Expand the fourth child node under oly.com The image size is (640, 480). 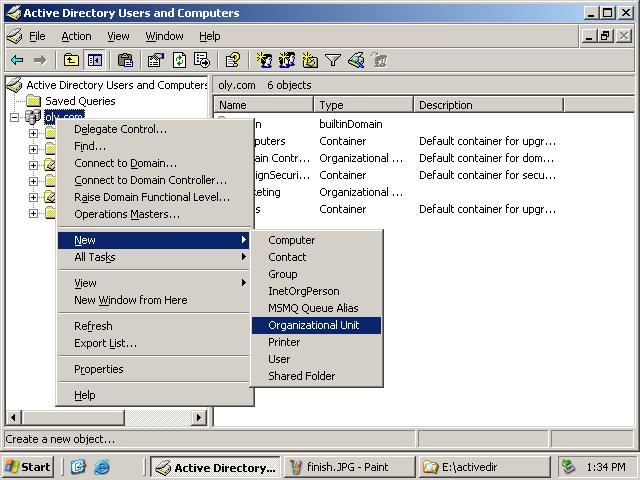click(33, 181)
